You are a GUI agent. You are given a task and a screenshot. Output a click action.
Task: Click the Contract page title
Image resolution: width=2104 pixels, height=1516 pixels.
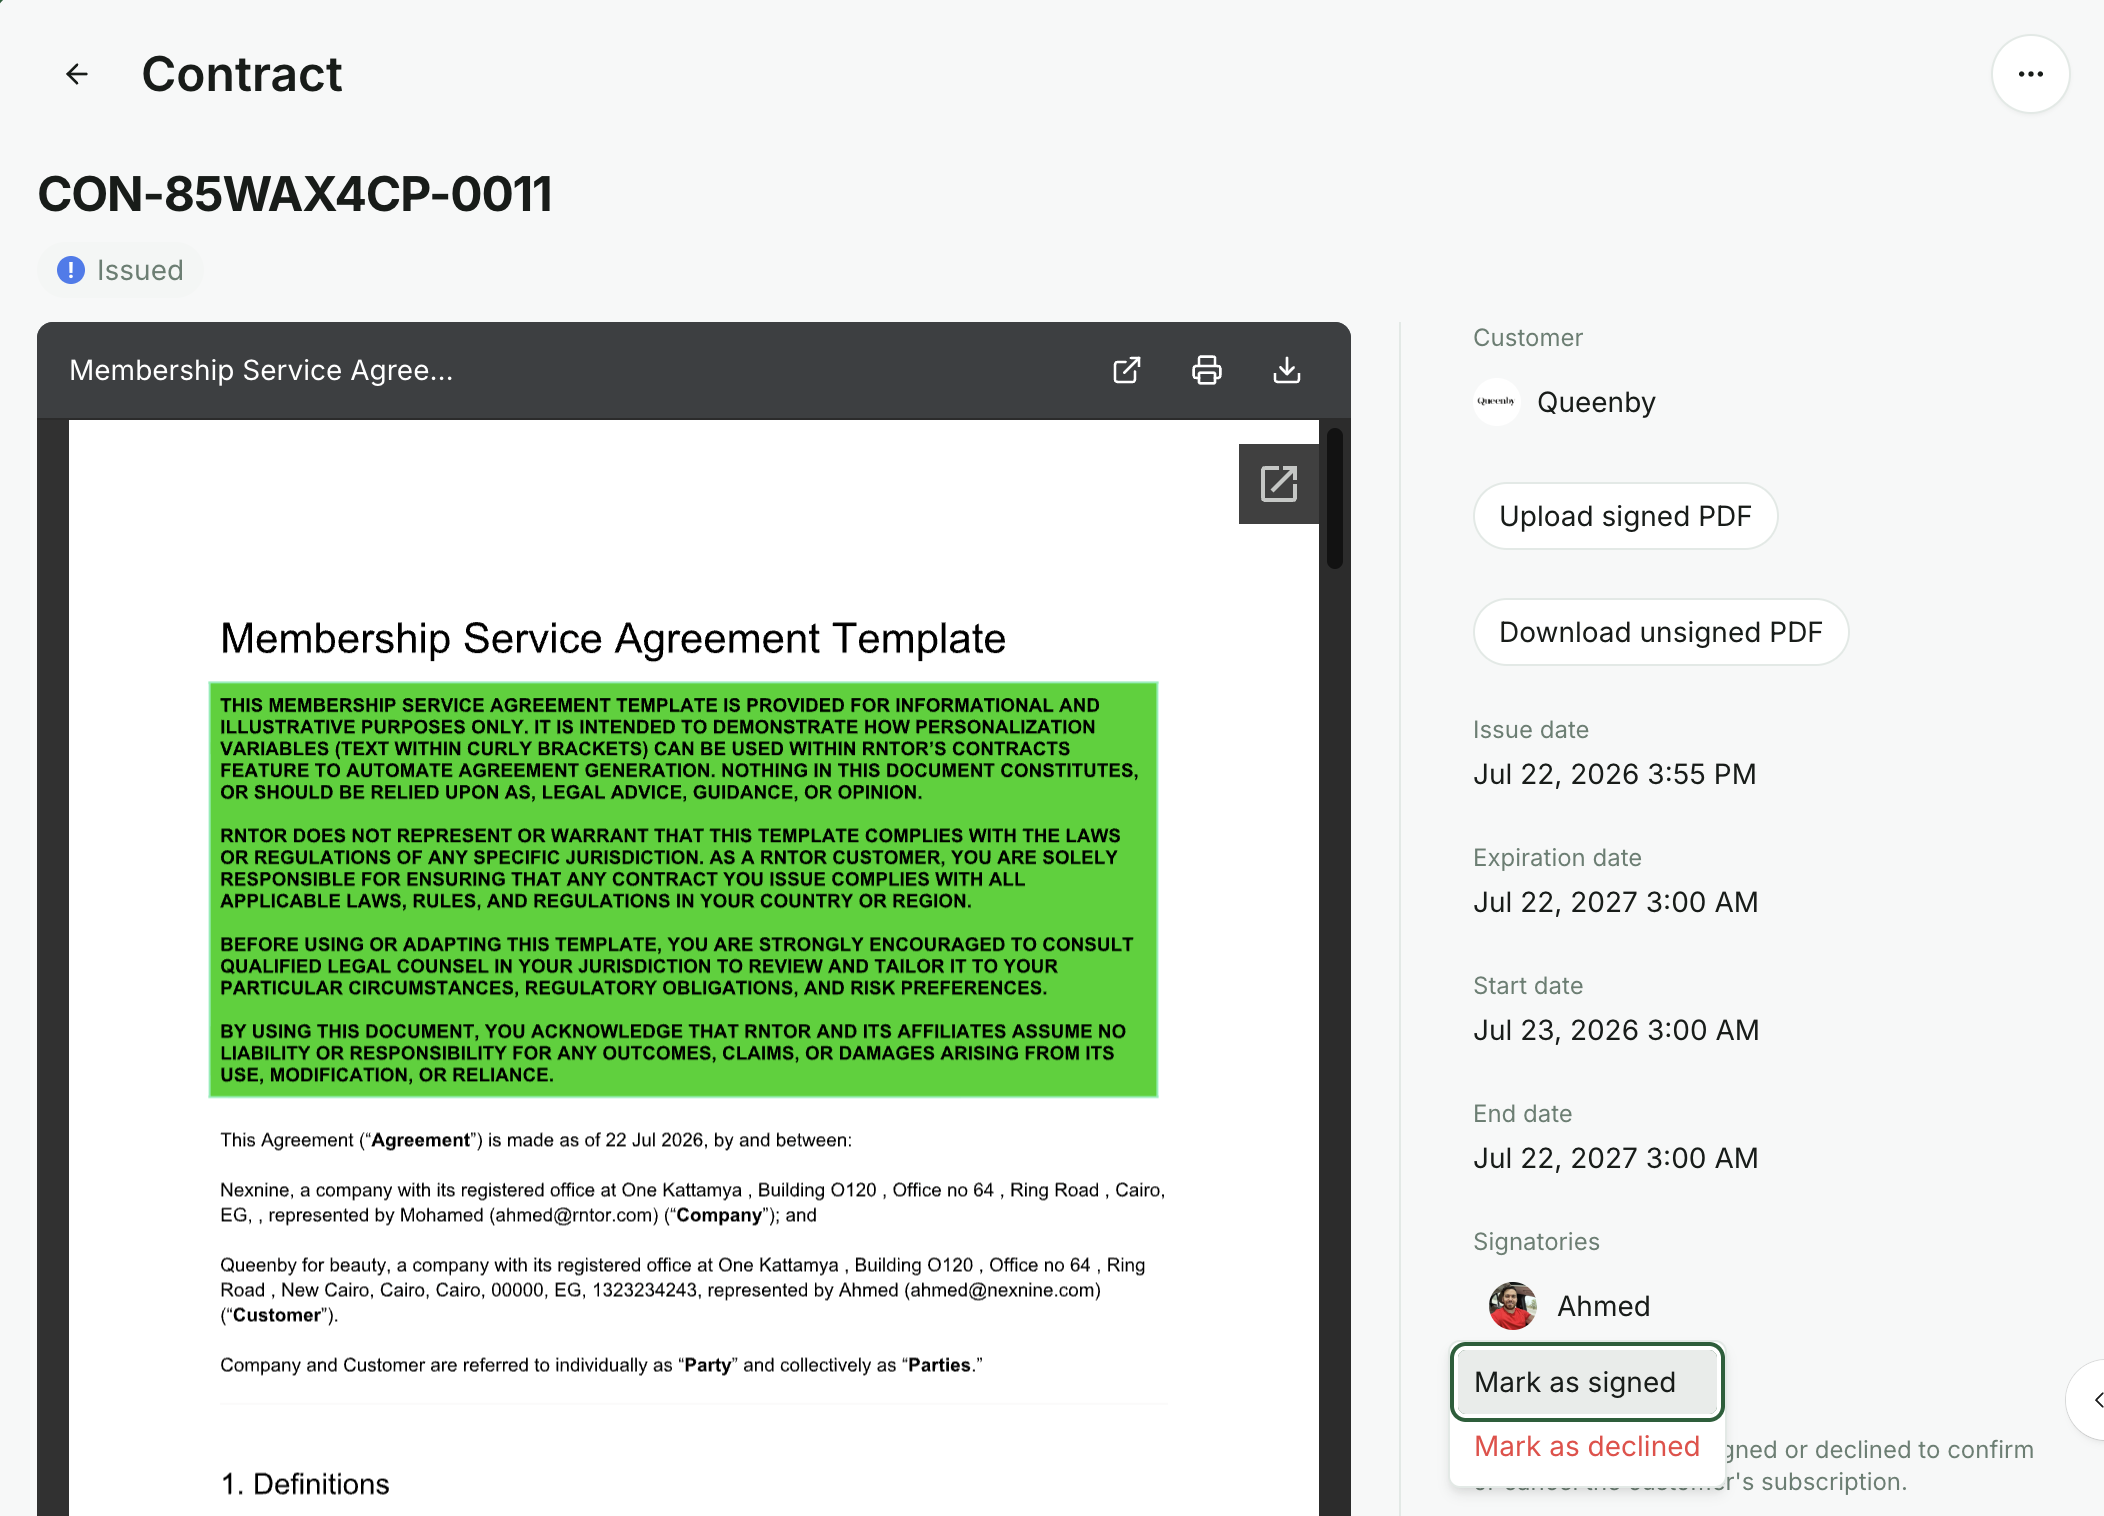click(x=242, y=74)
